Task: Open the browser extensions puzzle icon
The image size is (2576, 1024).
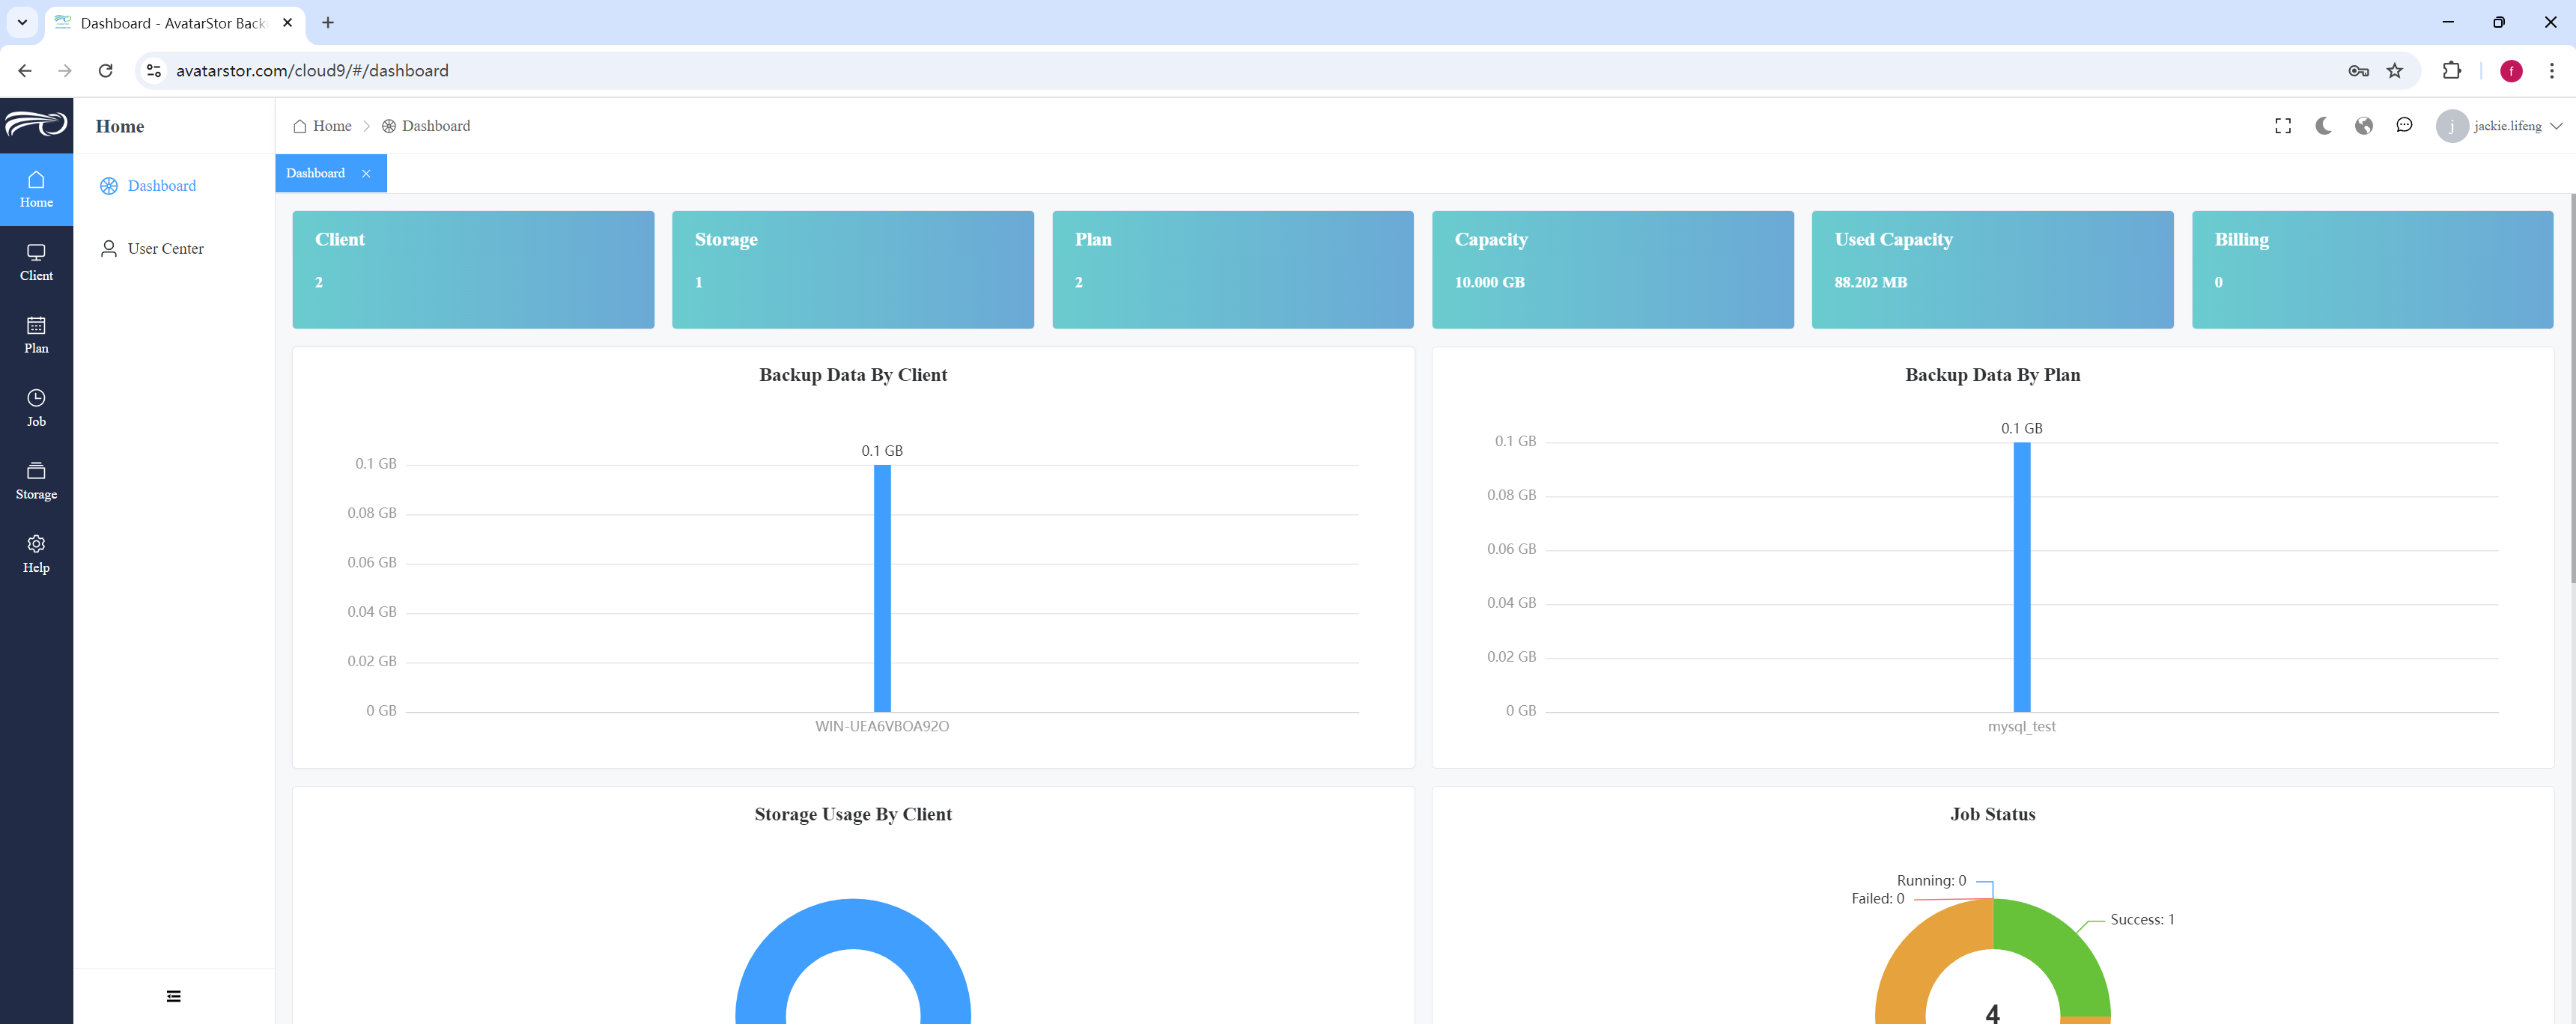Action: click(x=2451, y=71)
